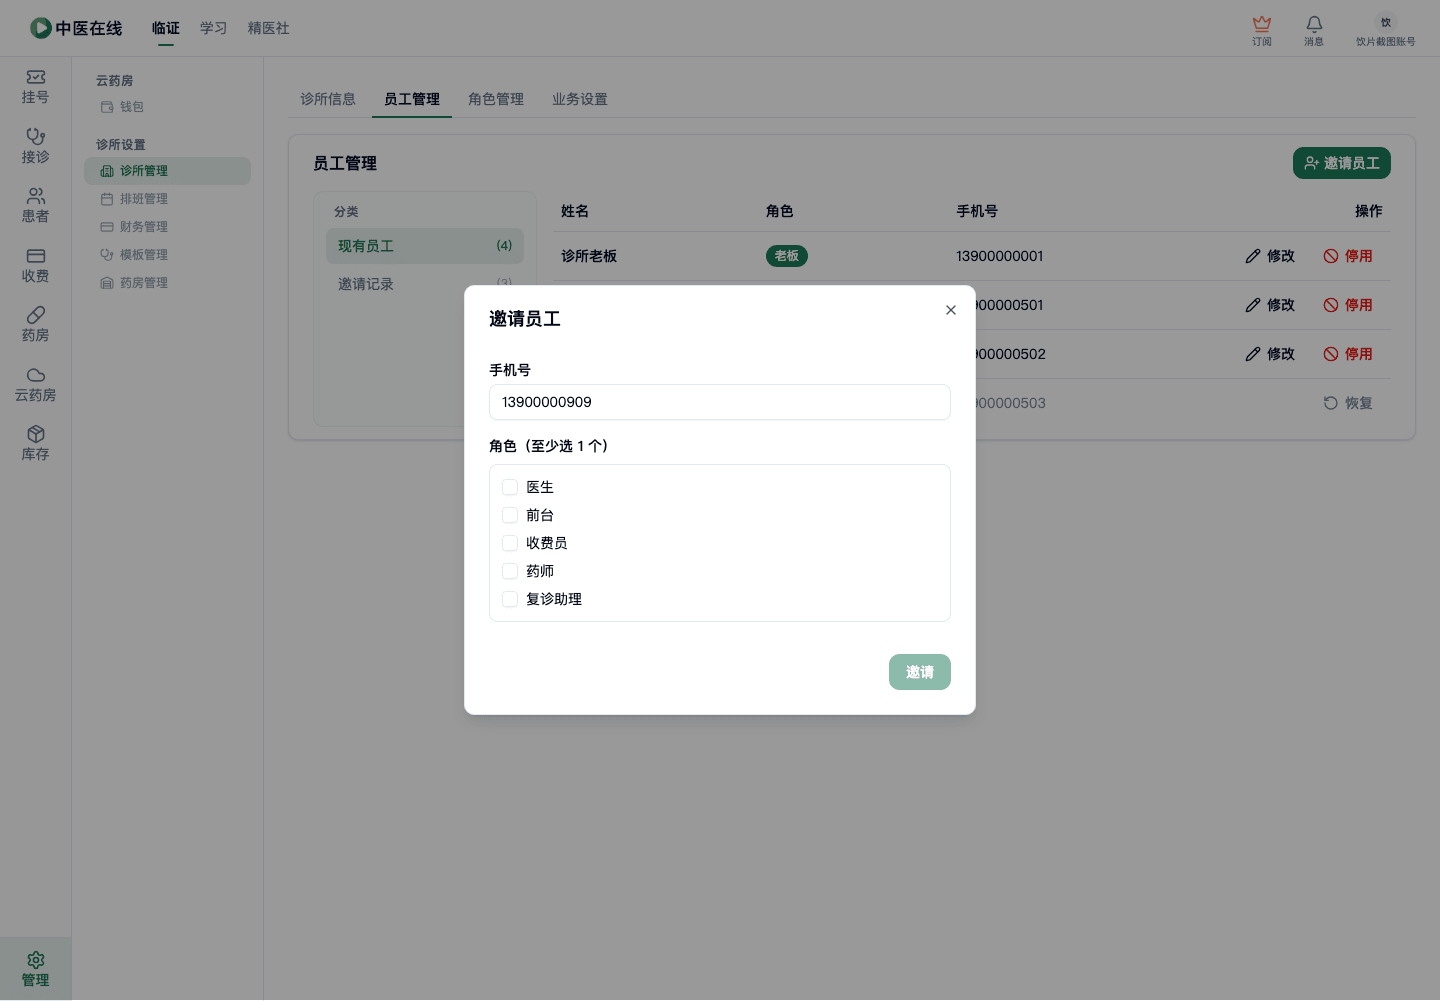
Task: Switch to 临证 top tab
Action: tap(166, 28)
